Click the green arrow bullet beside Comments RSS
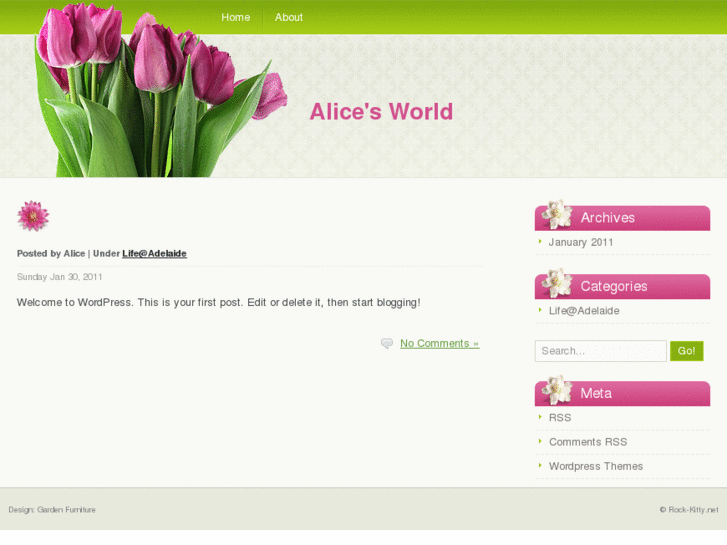The image size is (727, 545). click(540, 441)
